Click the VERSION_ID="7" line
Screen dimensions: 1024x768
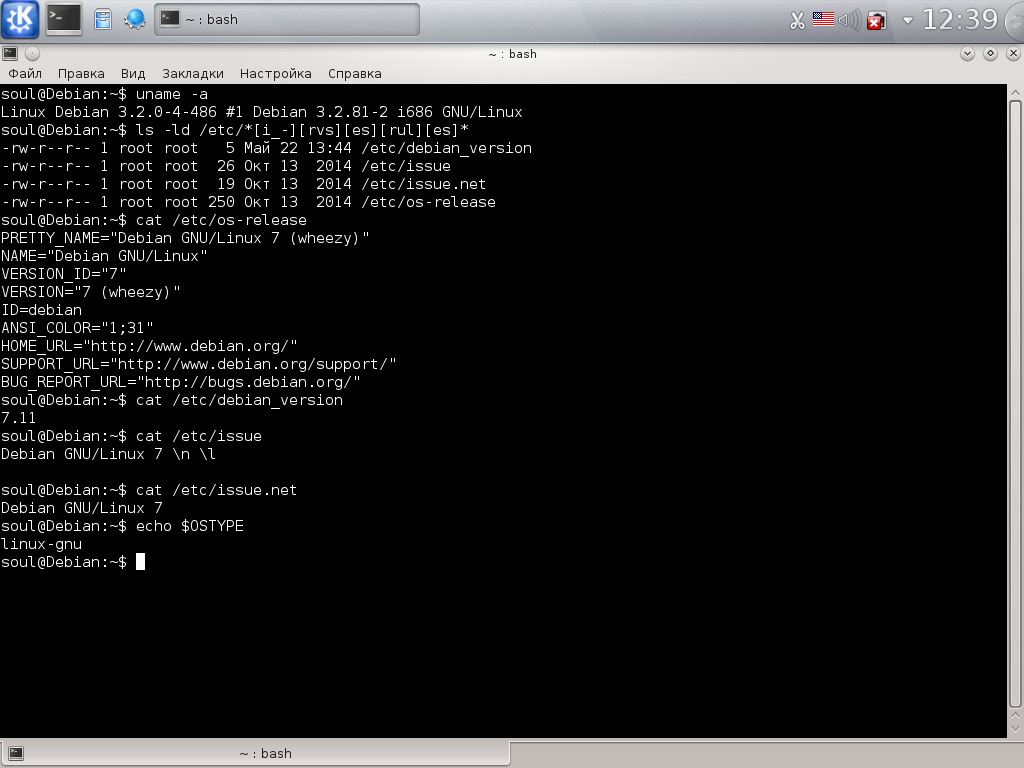63,274
